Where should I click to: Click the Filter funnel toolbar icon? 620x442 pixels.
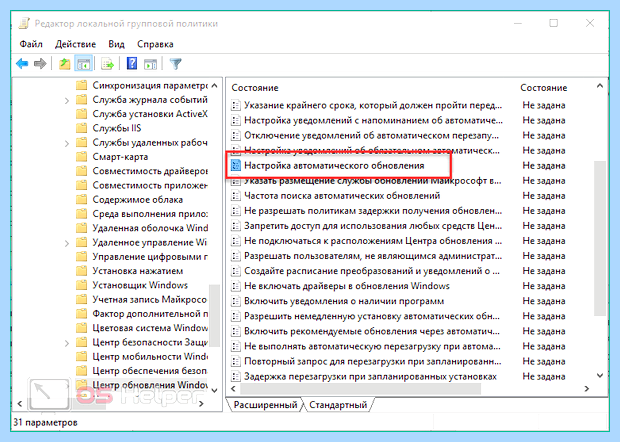(176, 64)
